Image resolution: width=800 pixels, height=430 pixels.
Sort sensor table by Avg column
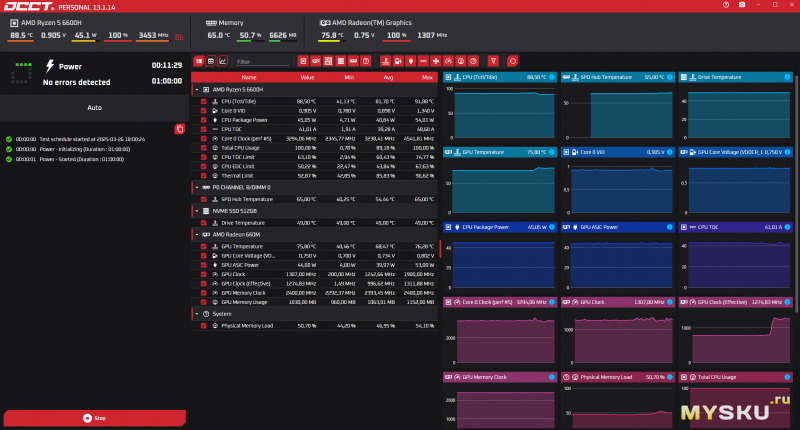388,78
